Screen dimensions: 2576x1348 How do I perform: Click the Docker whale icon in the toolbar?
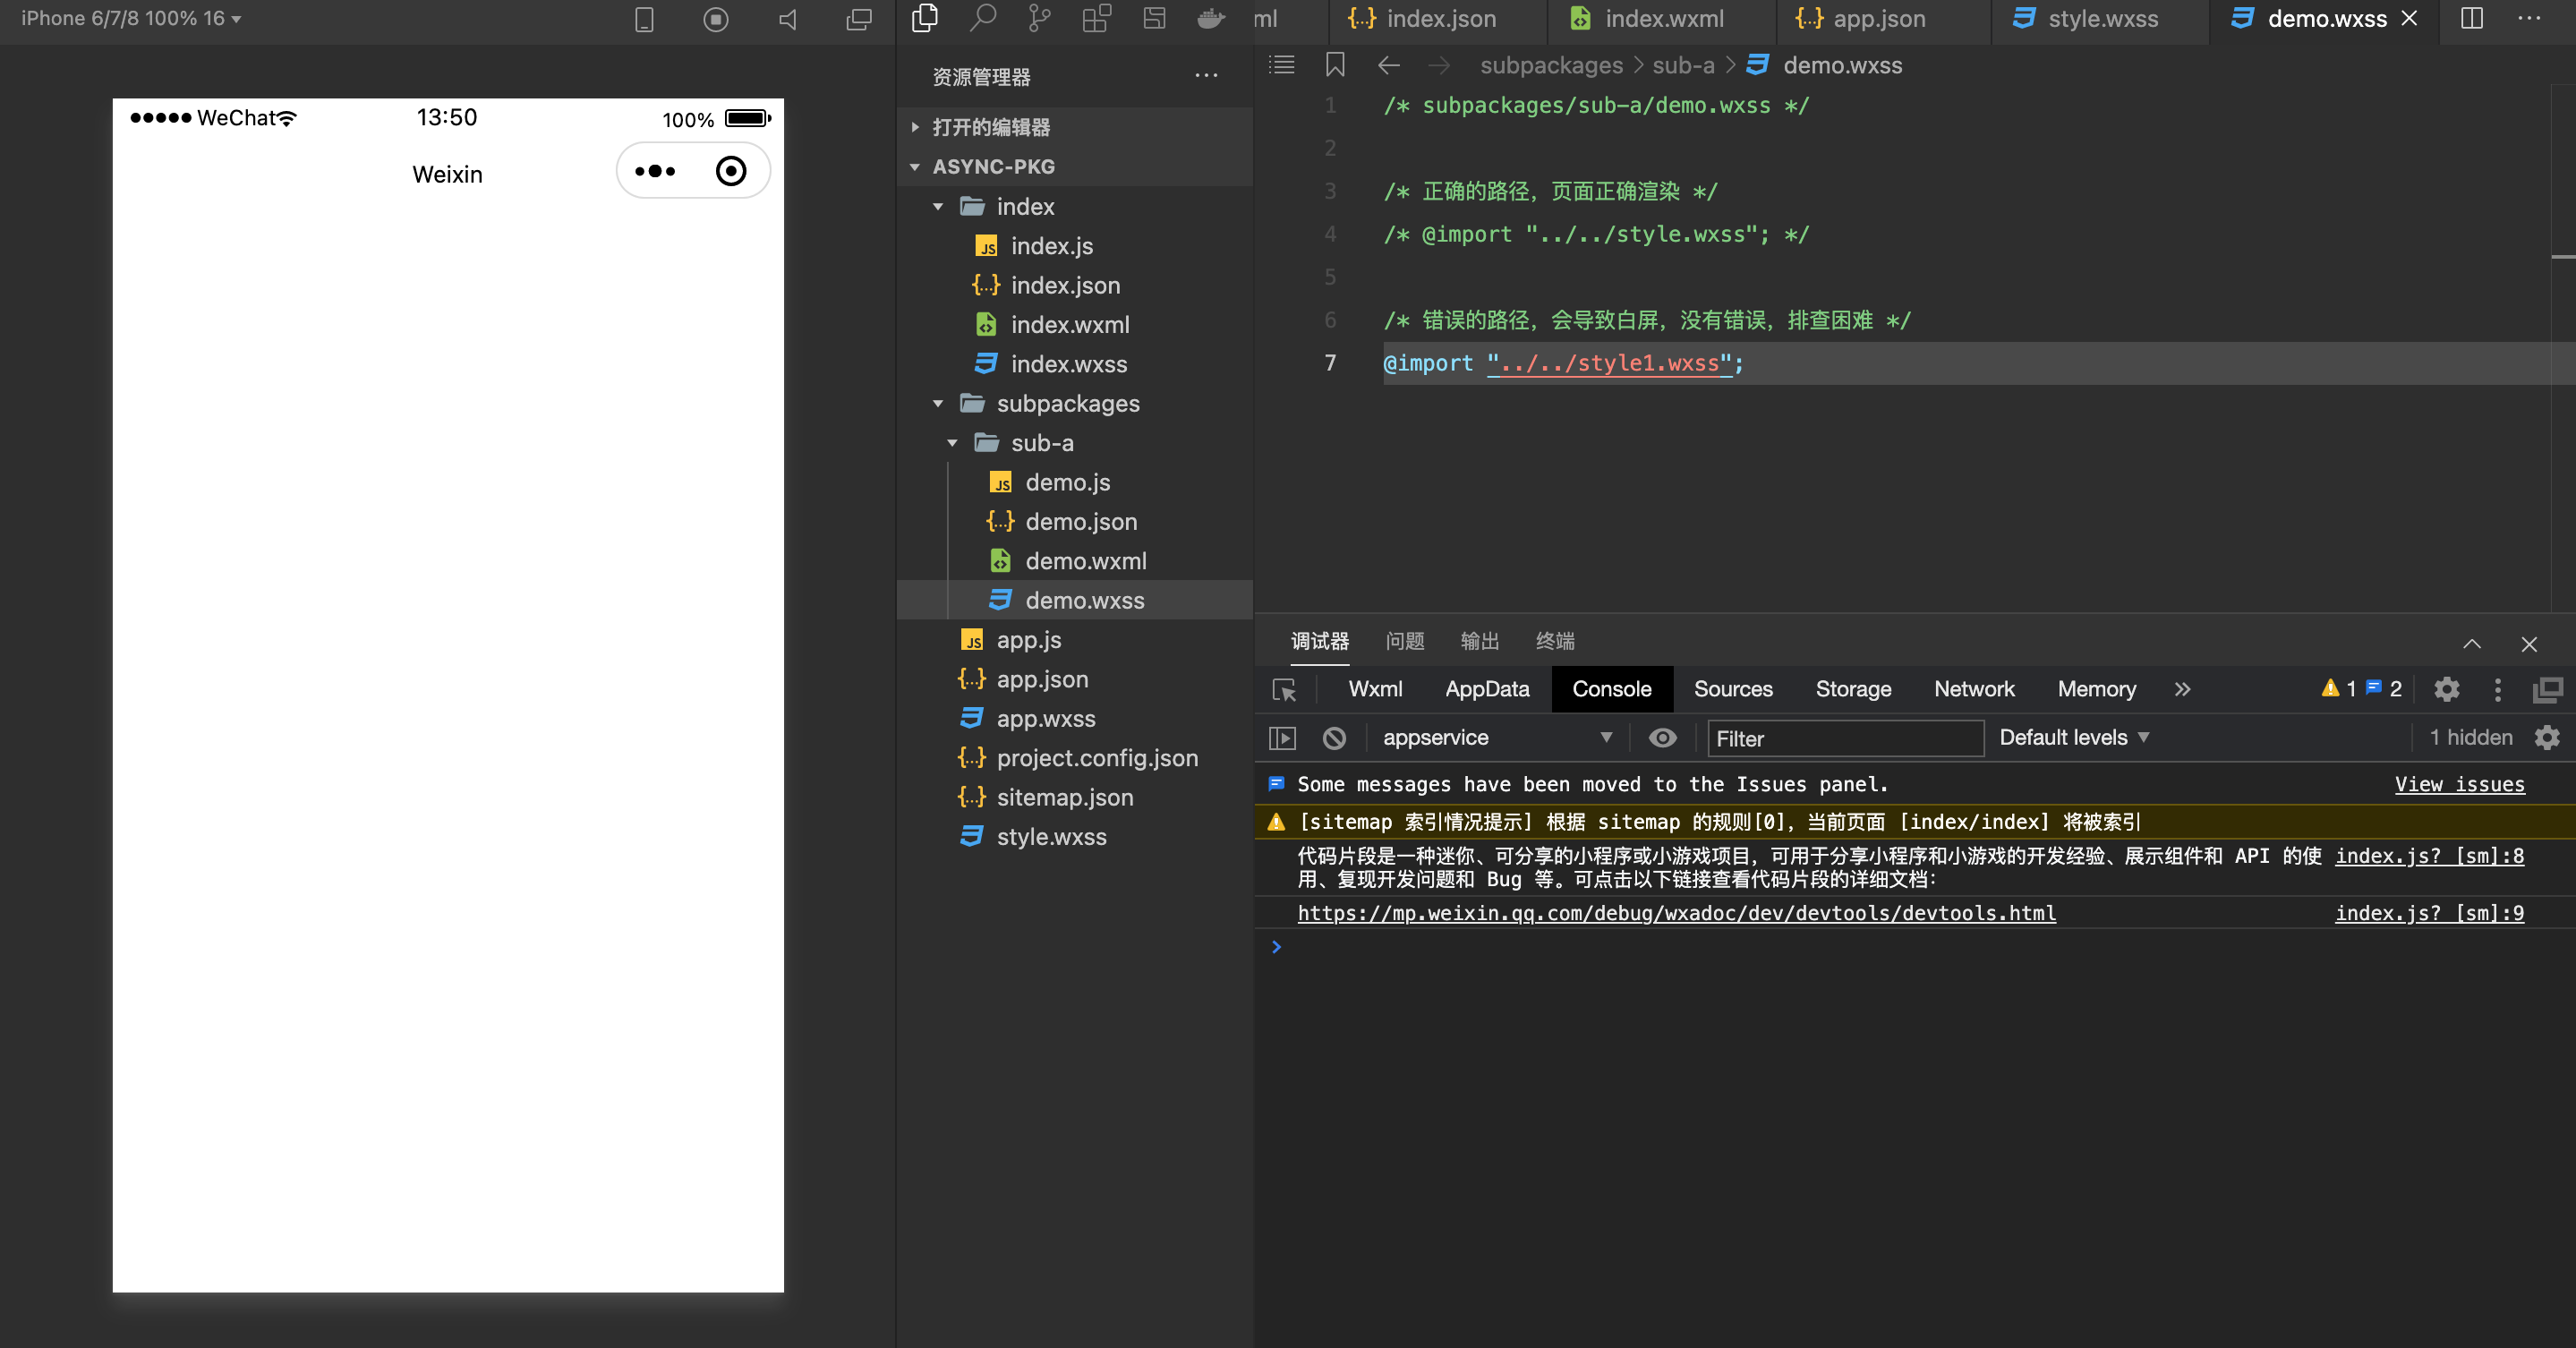(x=1211, y=18)
